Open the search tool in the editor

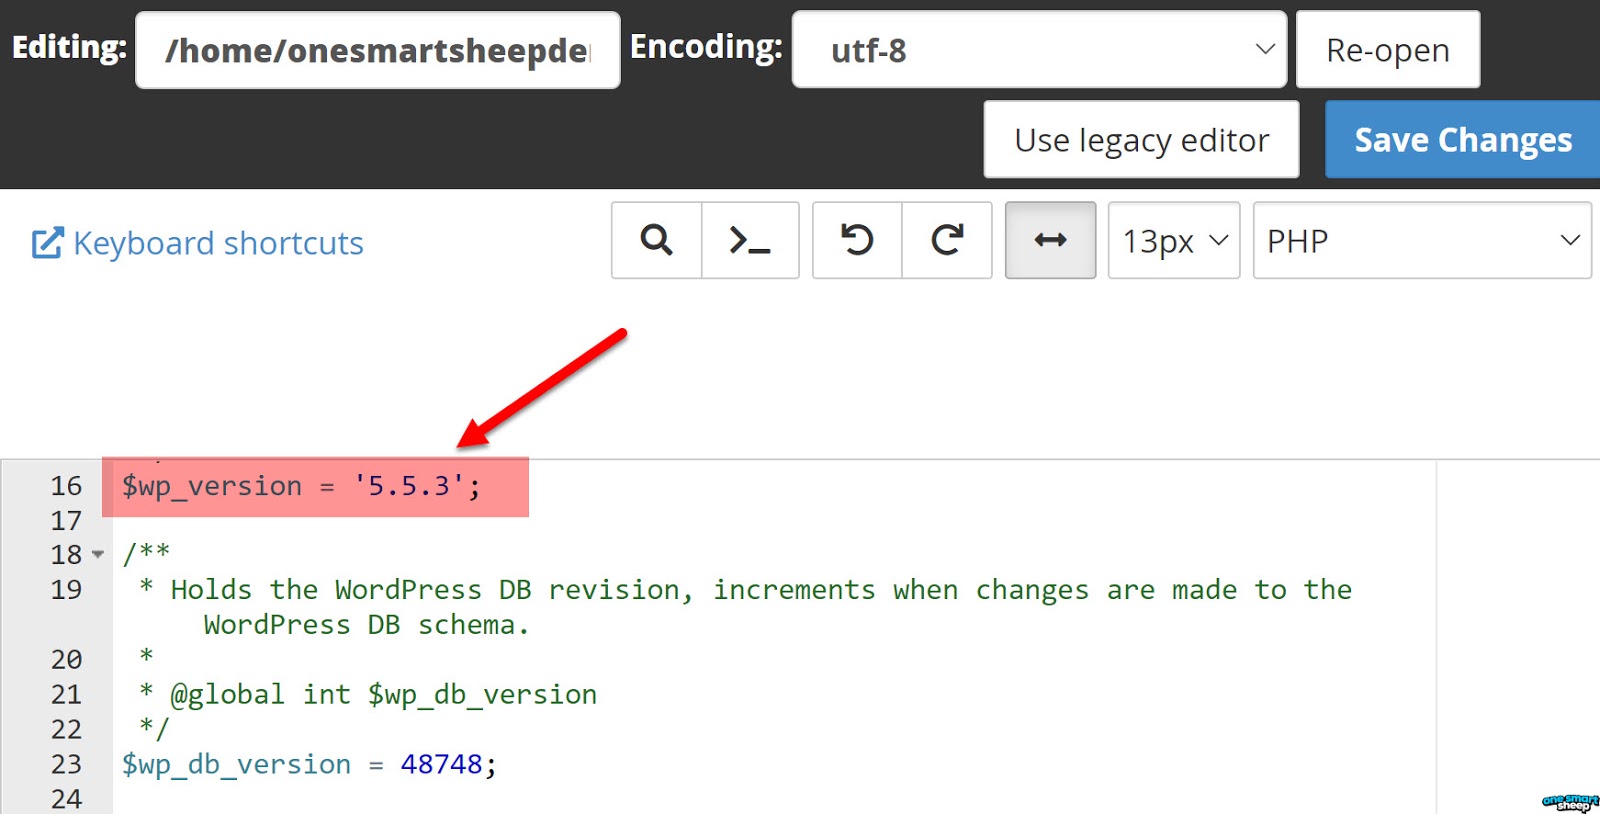coord(656,240)
